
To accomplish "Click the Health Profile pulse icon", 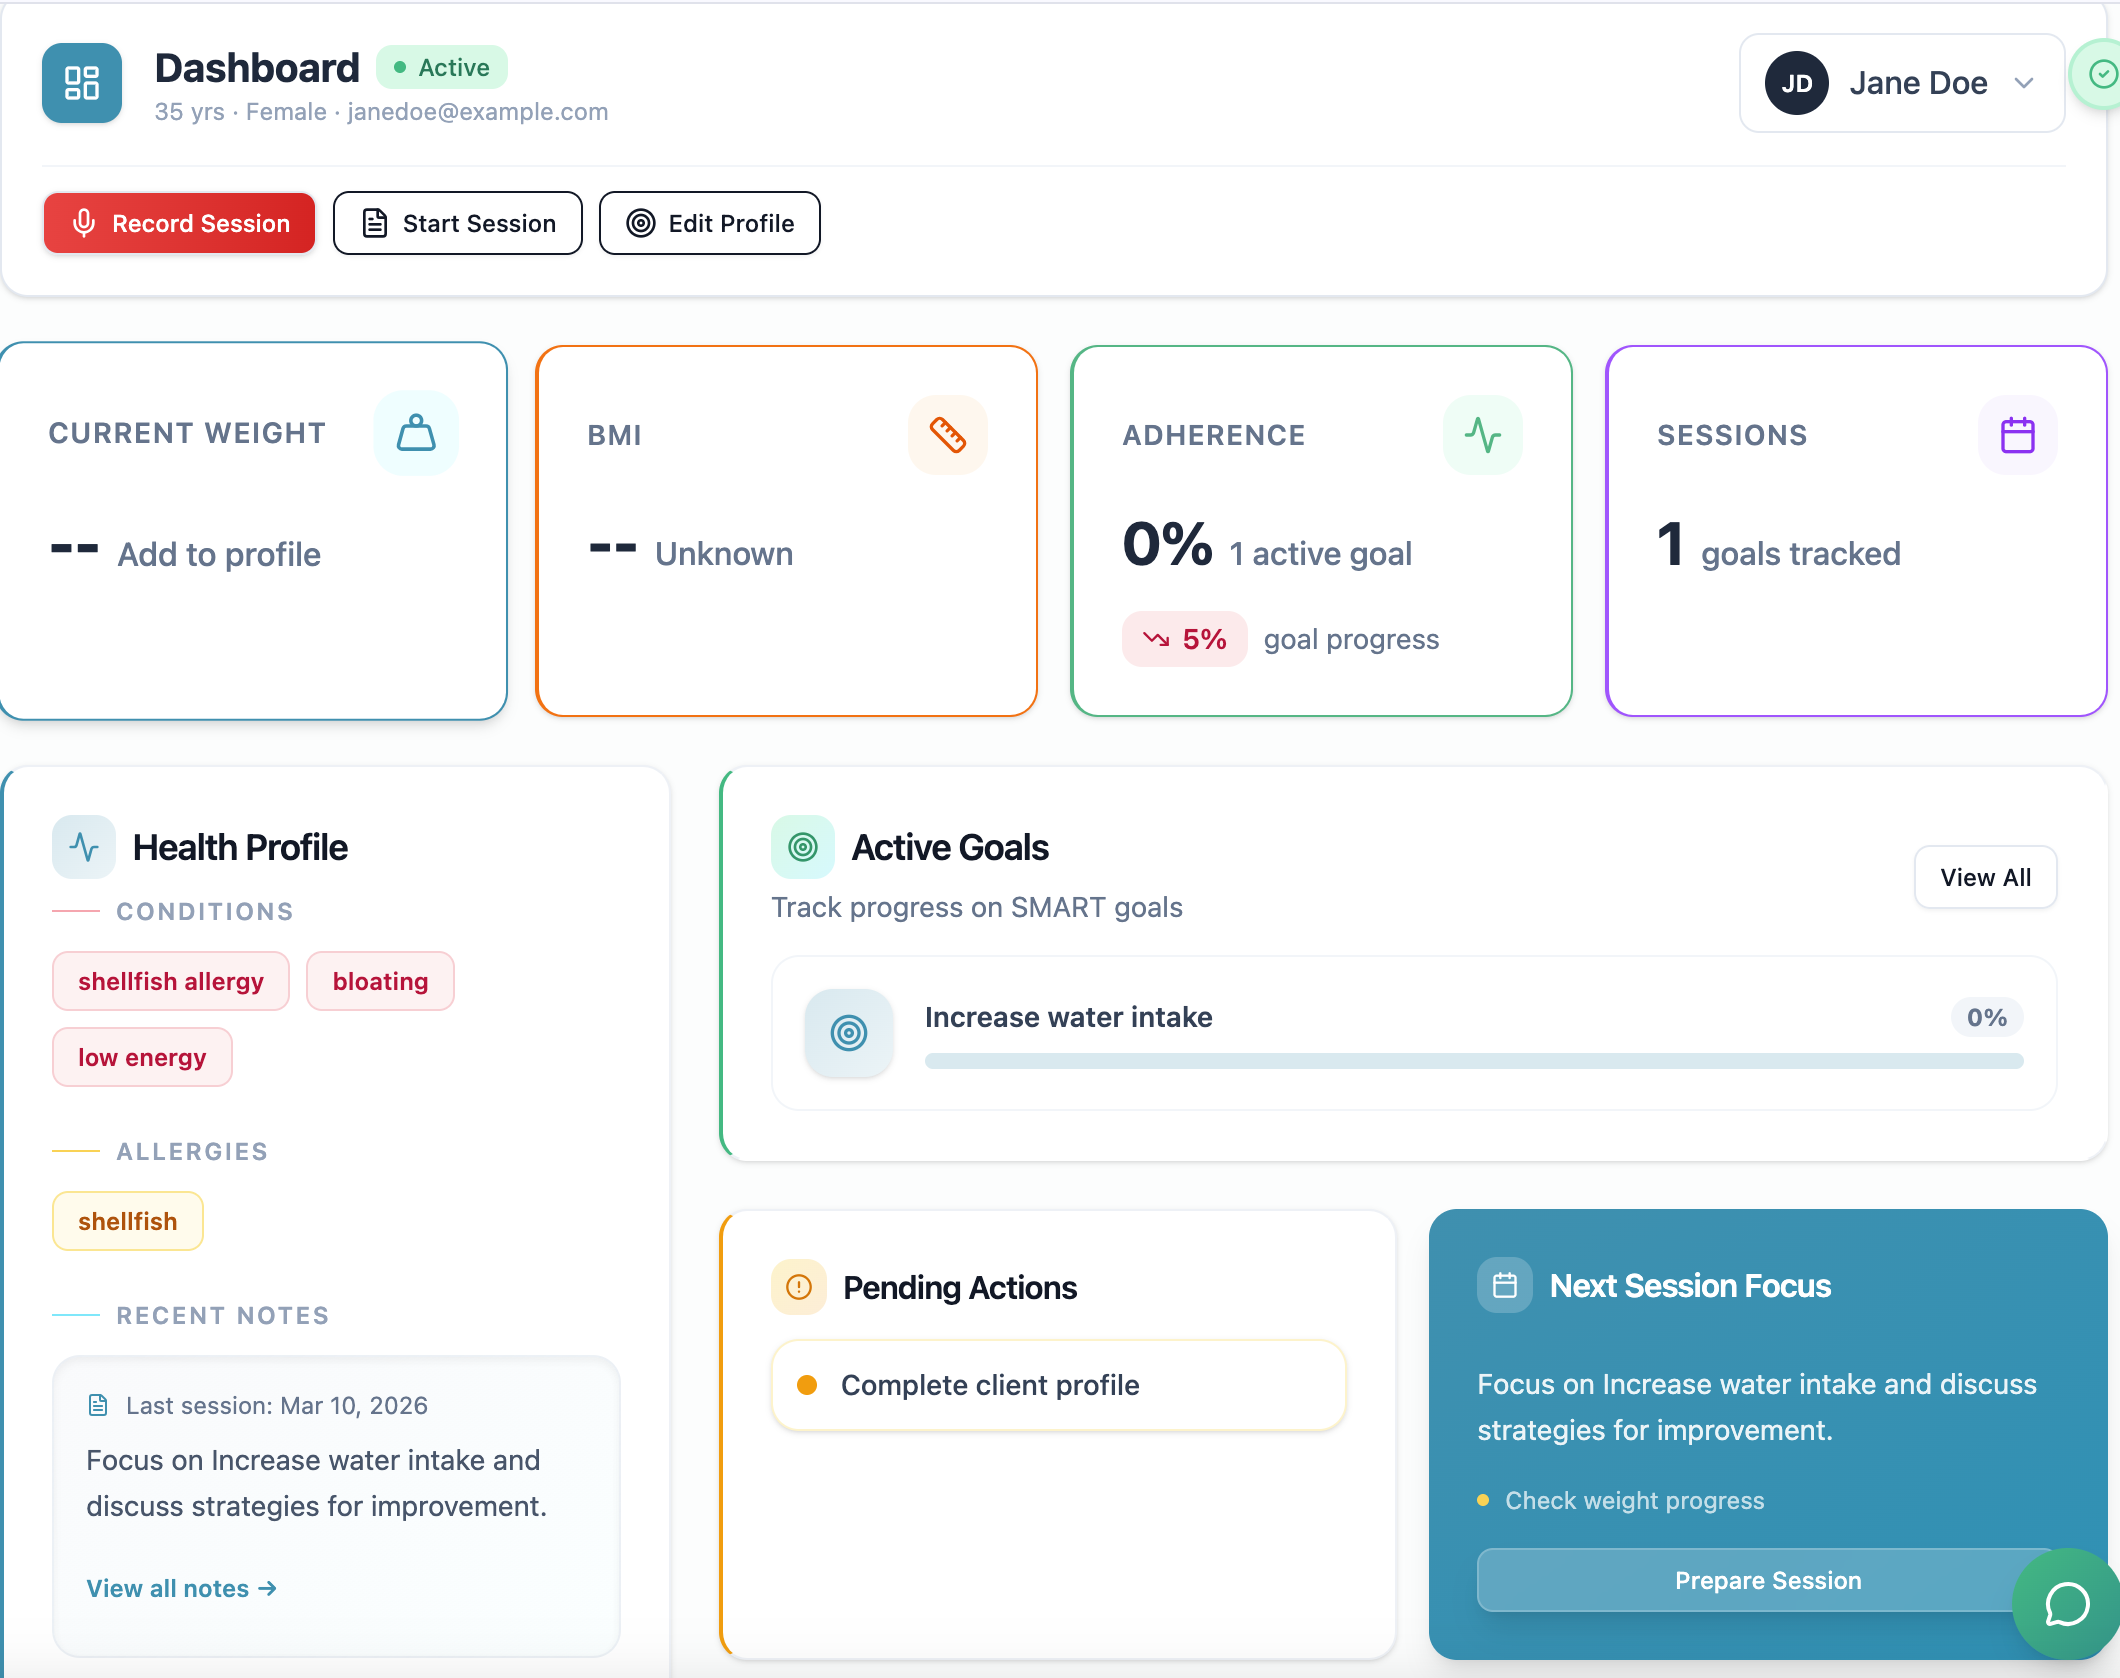I will [x=84, y=847].
